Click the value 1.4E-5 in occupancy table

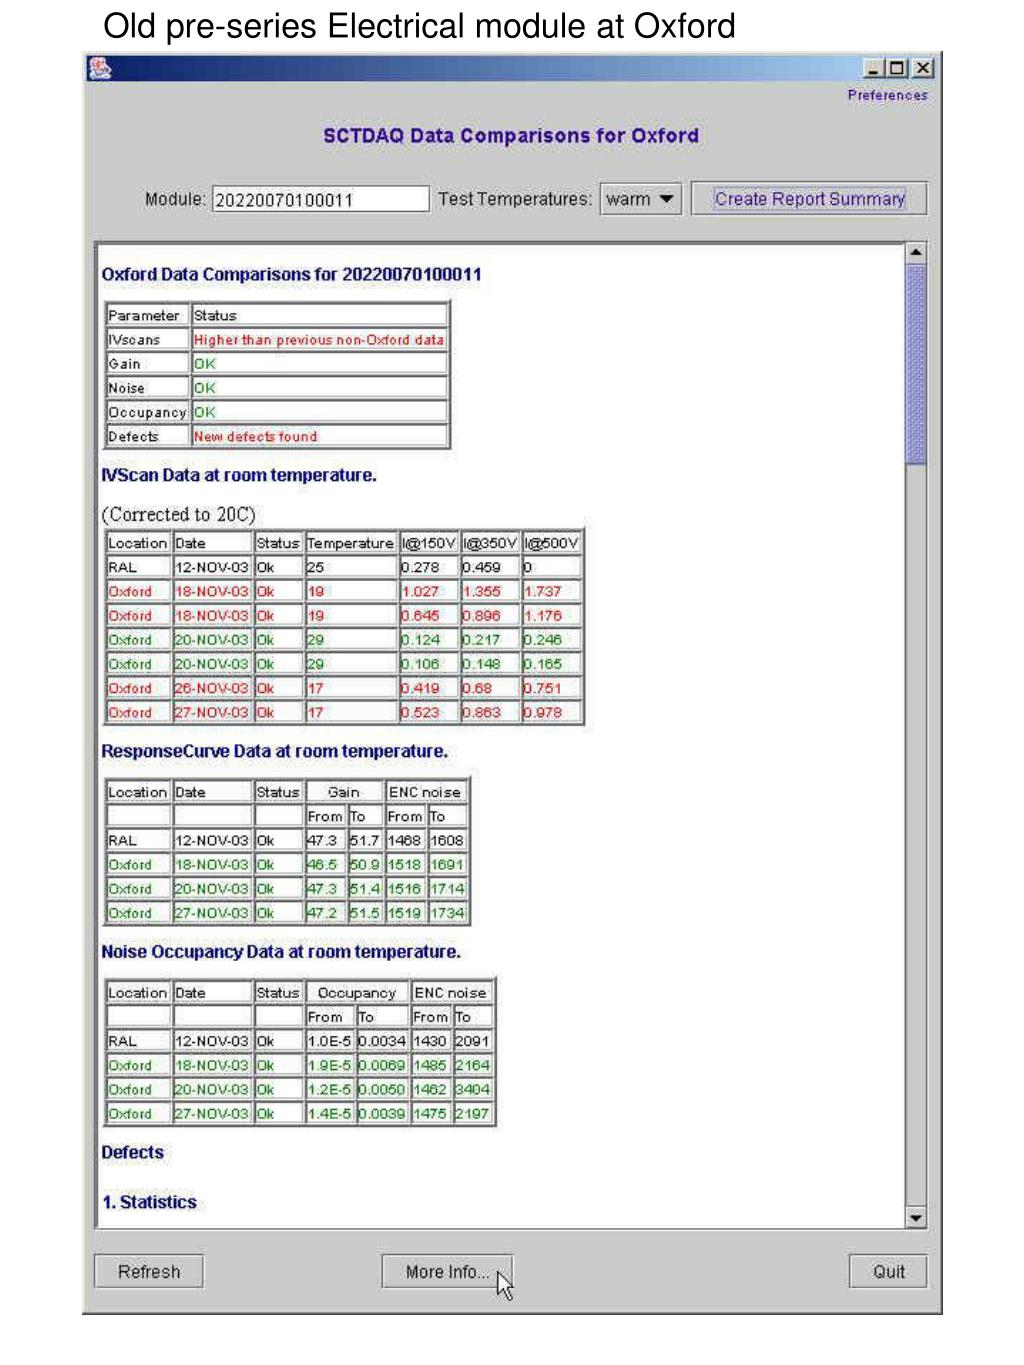point(329,1114)
